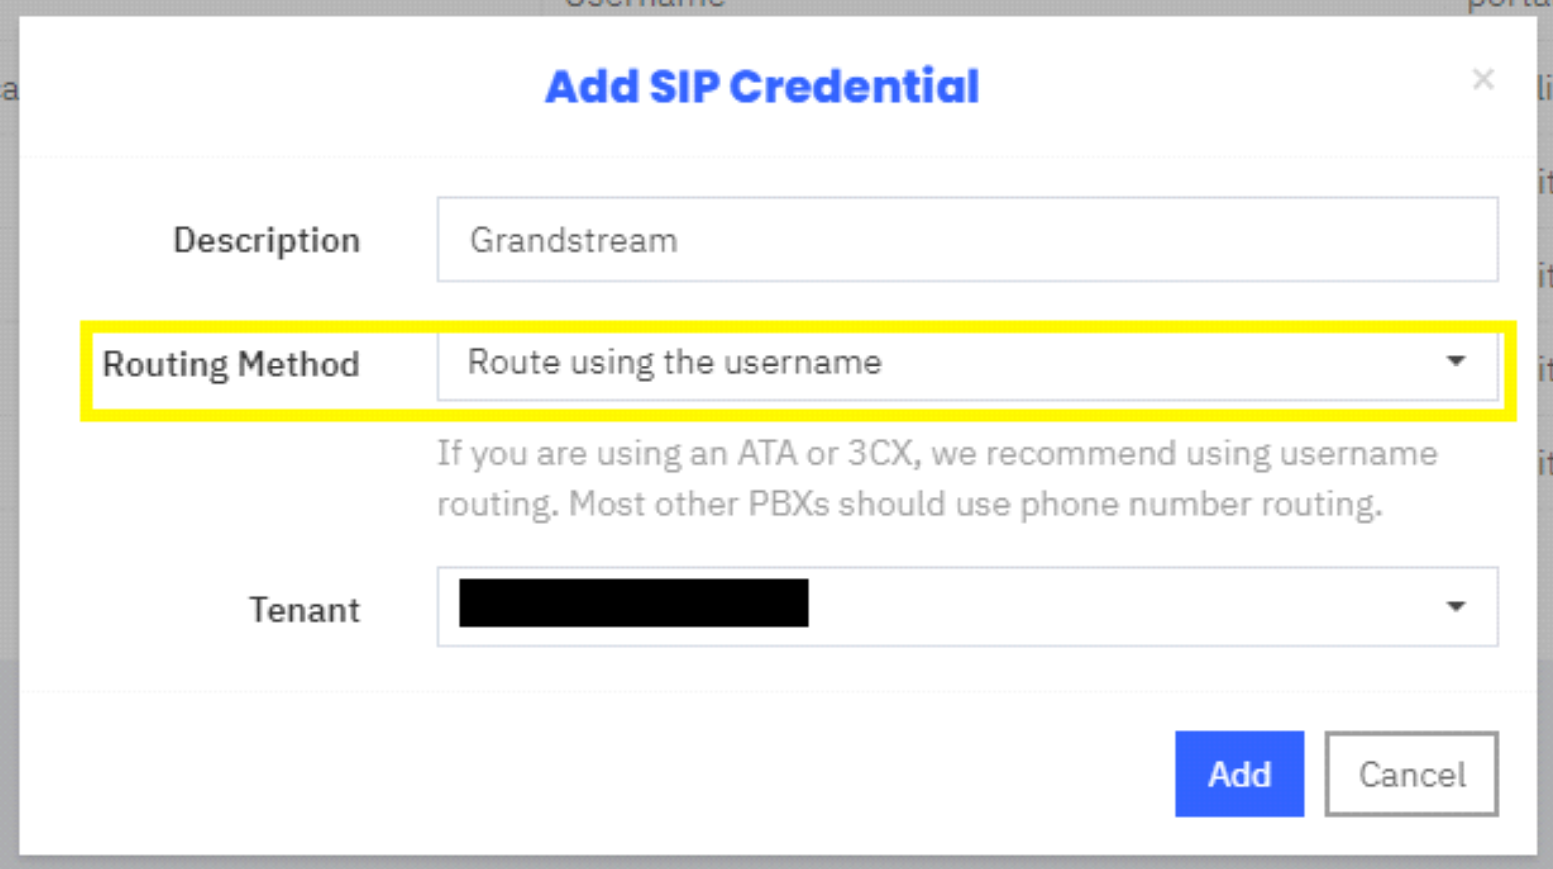Select the Route using the username option

tap(673, 363)
